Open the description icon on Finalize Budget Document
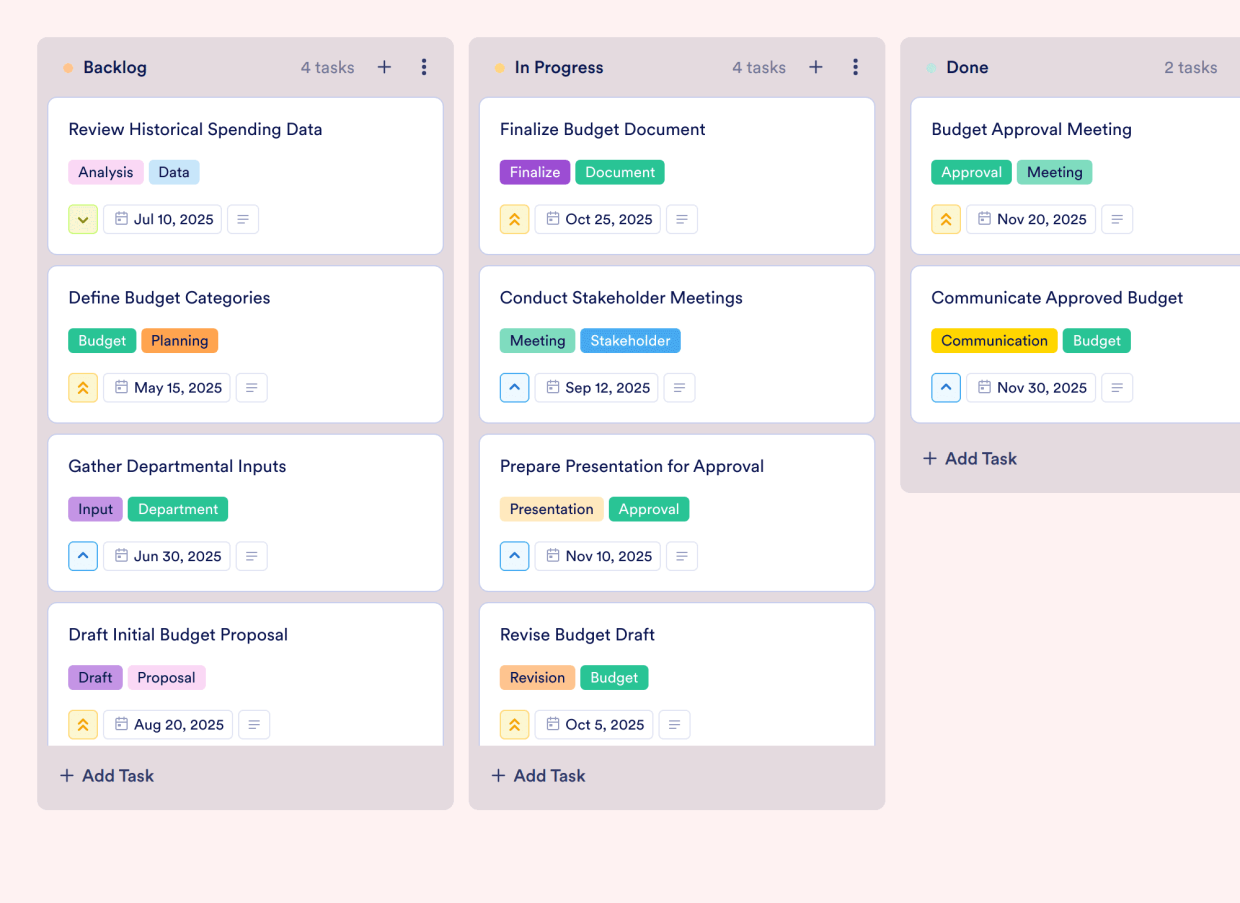The width and height of the screenshot is (1240, 903). coord(682,219)
